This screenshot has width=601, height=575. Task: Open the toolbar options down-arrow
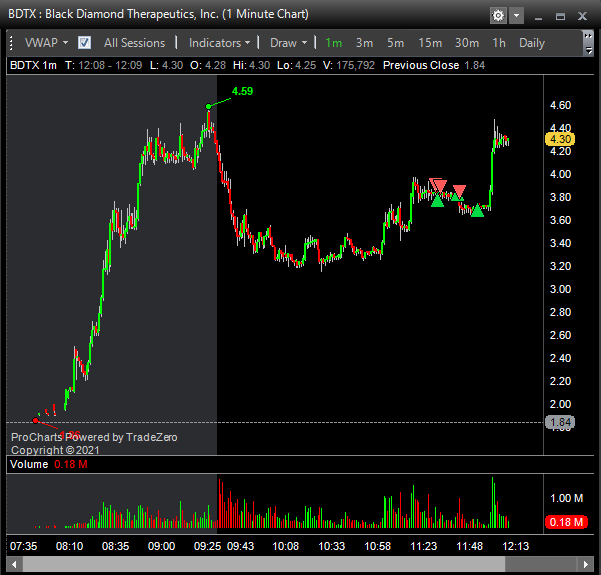point(588,50)
